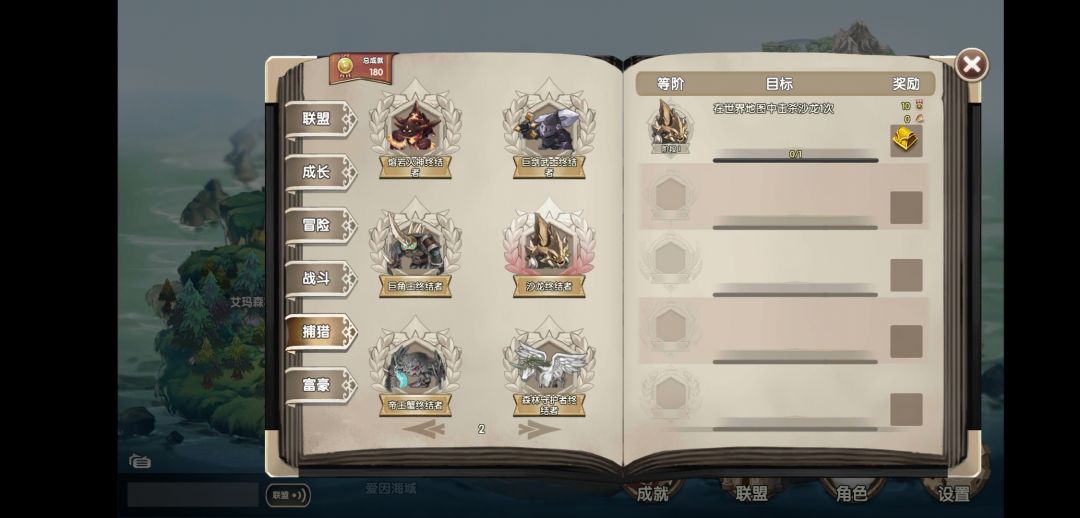Select the 巨剑武士终结者 achievement badge
The height and width of the screenshot is (518, 1080).
tap(549, 131)
